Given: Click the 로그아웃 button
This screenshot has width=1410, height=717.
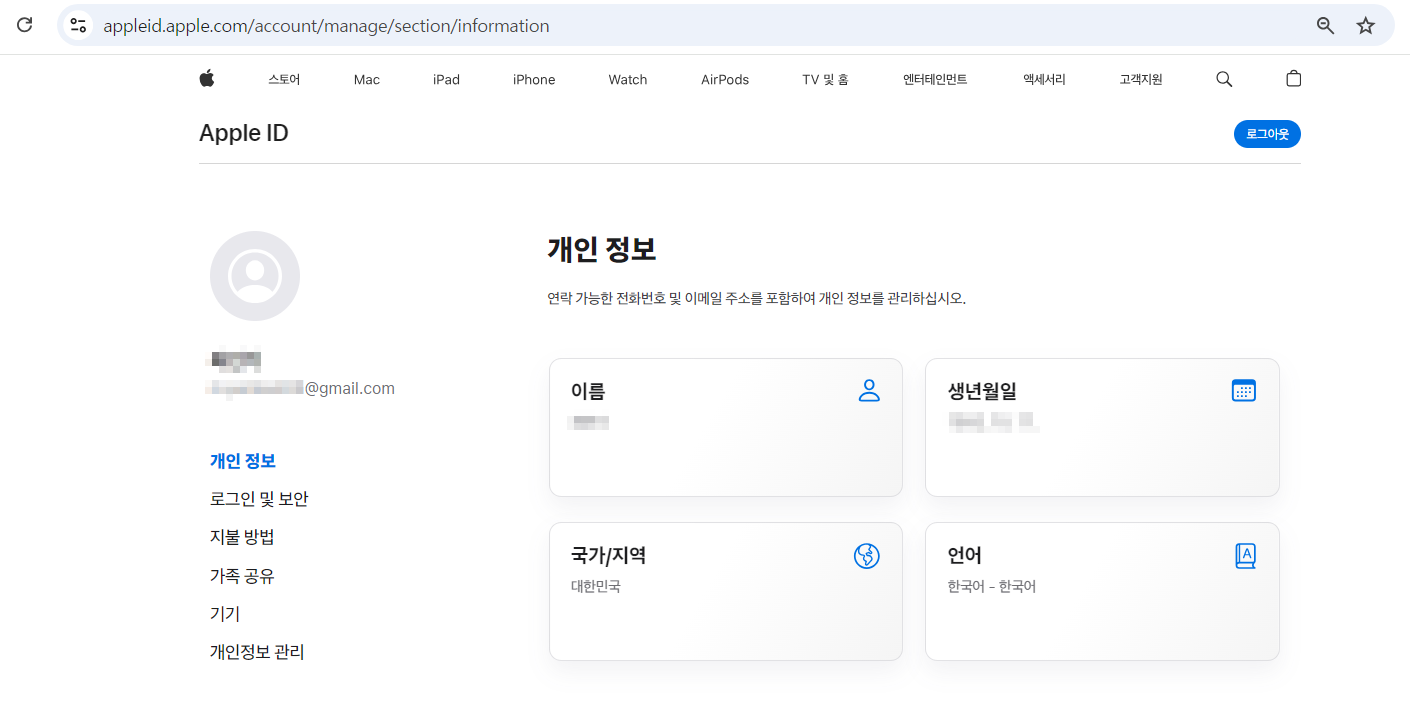Looking at the screenshot, I should tap(1267, 134).
